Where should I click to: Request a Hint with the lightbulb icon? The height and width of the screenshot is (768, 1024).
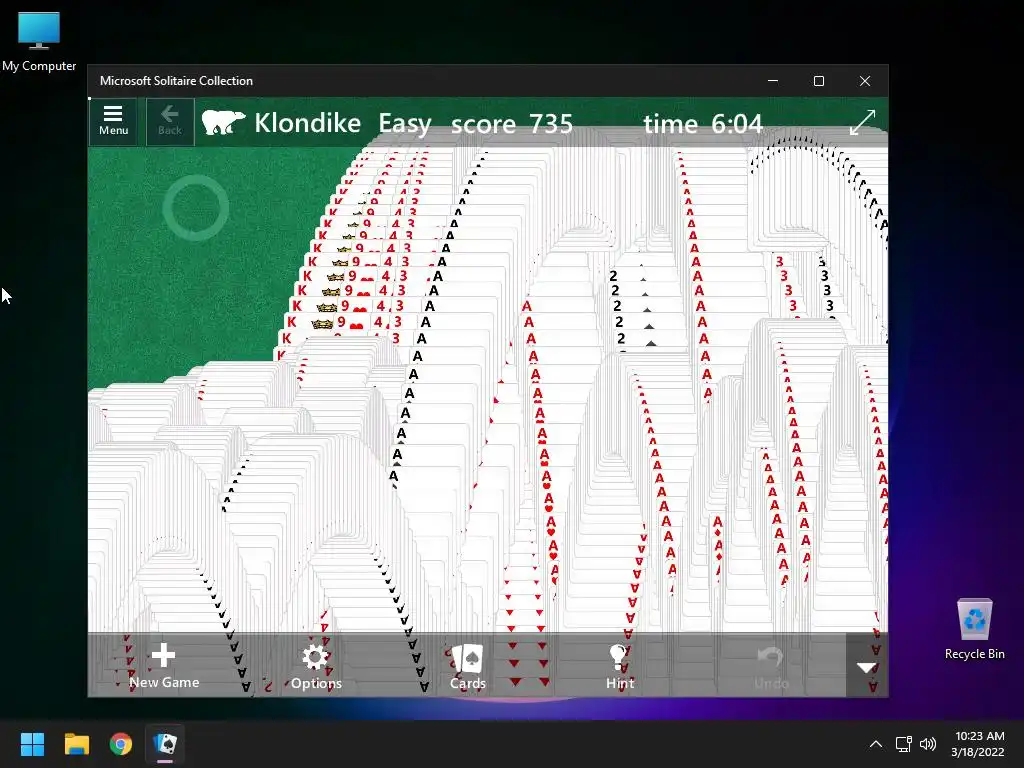click(x=620, y=667)
